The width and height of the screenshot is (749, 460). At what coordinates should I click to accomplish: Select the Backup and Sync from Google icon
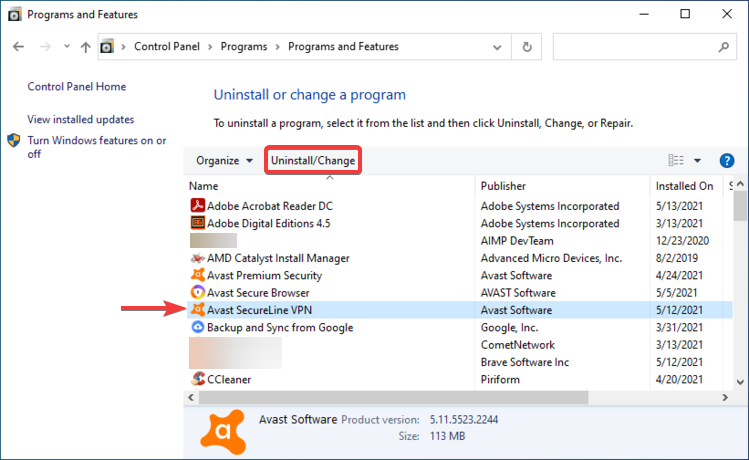197,327
